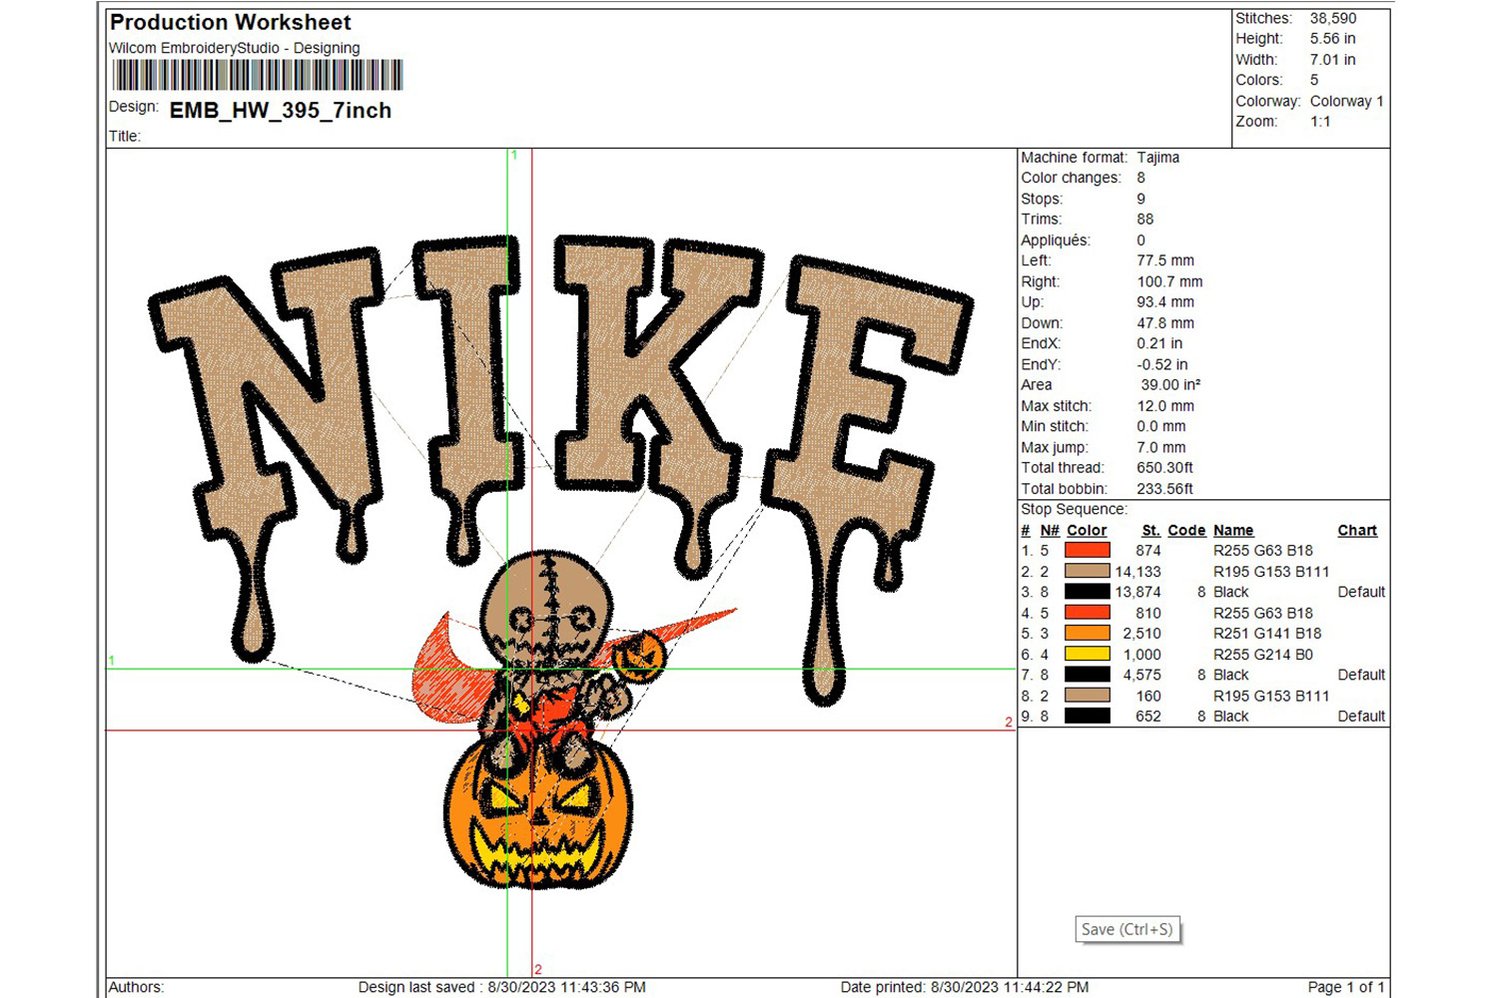This screenshot has width=1500, height=998.
Task: Select the tan swatch for stop 8
Action: point(1087,695)
